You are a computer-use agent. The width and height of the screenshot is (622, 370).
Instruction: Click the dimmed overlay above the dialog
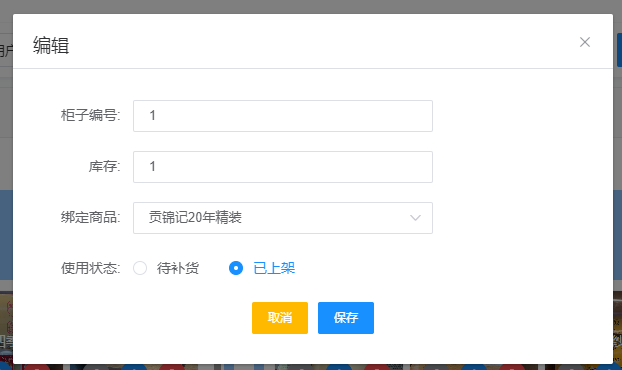coord(311,7)
